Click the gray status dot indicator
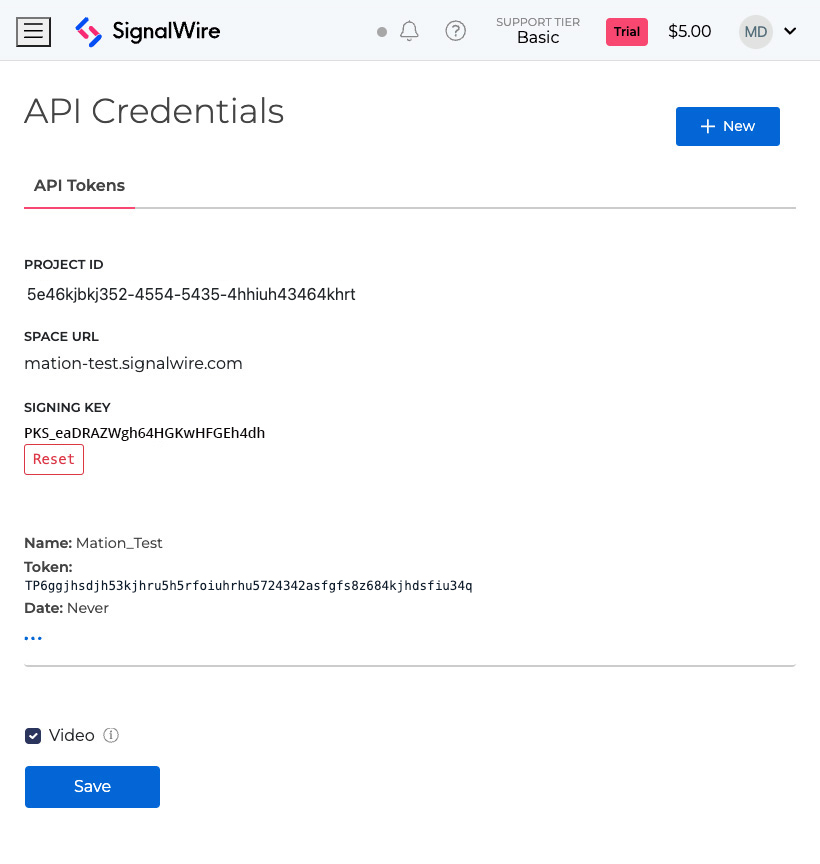Screen dimensions: 820x864 coord(382,32)
